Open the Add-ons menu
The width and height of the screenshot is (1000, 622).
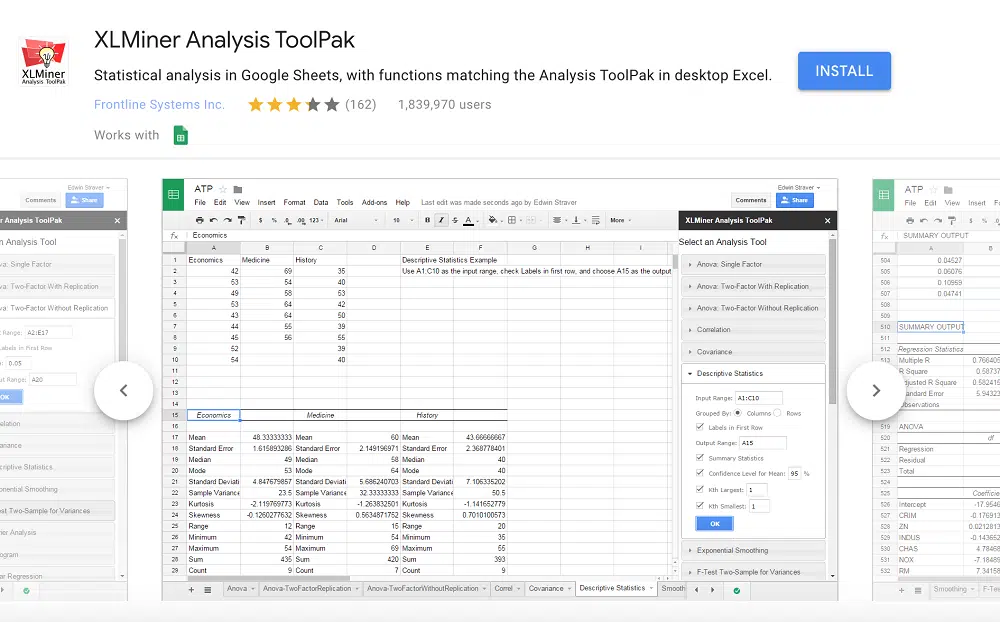[x=374, y=202]
